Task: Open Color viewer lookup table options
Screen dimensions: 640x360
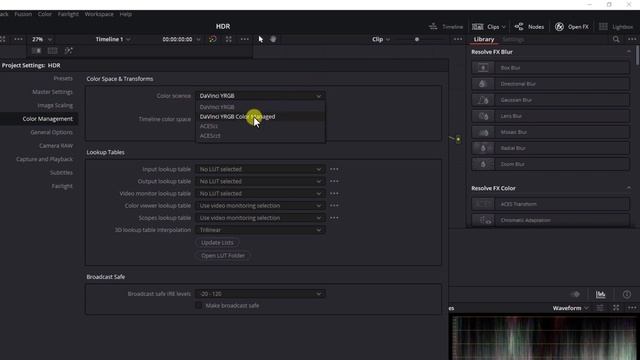Action: click(334, 206)
